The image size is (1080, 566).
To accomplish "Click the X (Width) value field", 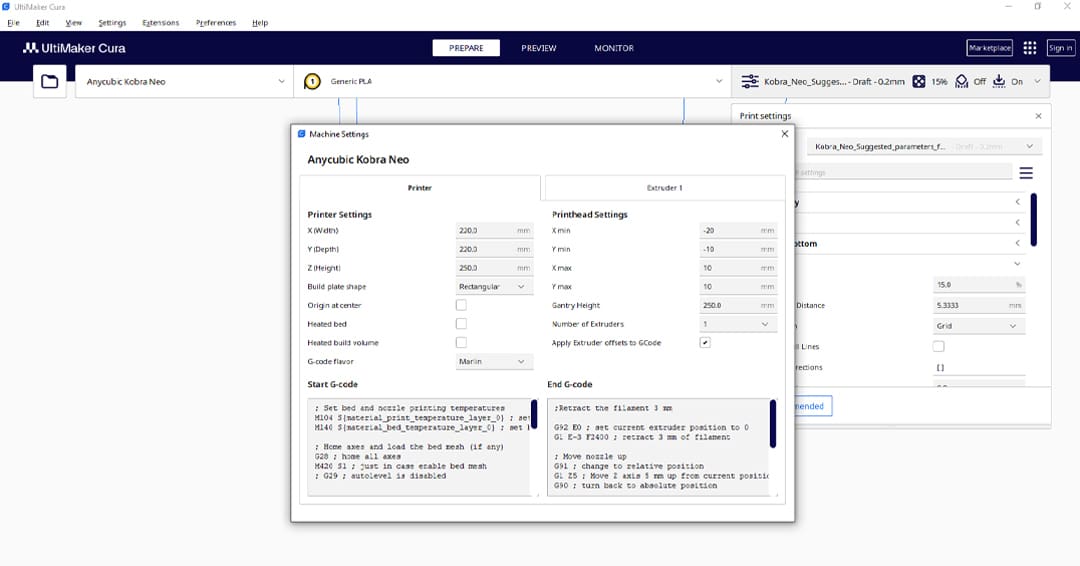I will [494, 231].
